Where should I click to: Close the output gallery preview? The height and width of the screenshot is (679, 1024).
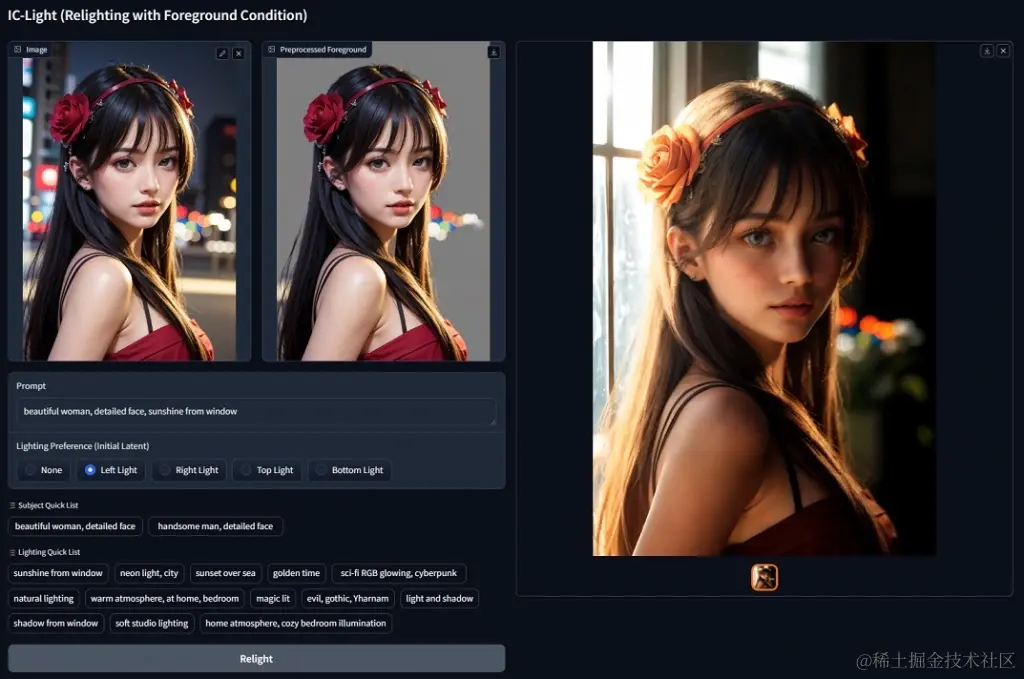pos(1003,51)
